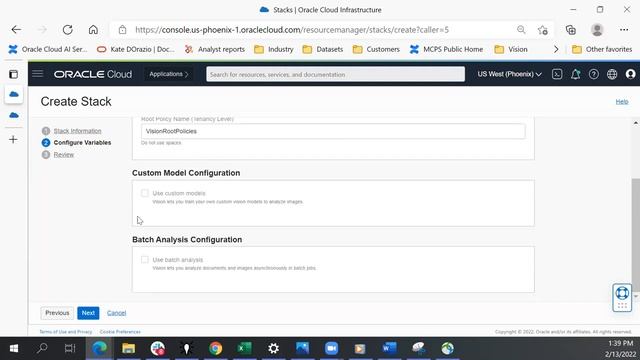This screenshot has height=360, width=640.
Task: Go to Stack Information step
Action: point(77,131)
